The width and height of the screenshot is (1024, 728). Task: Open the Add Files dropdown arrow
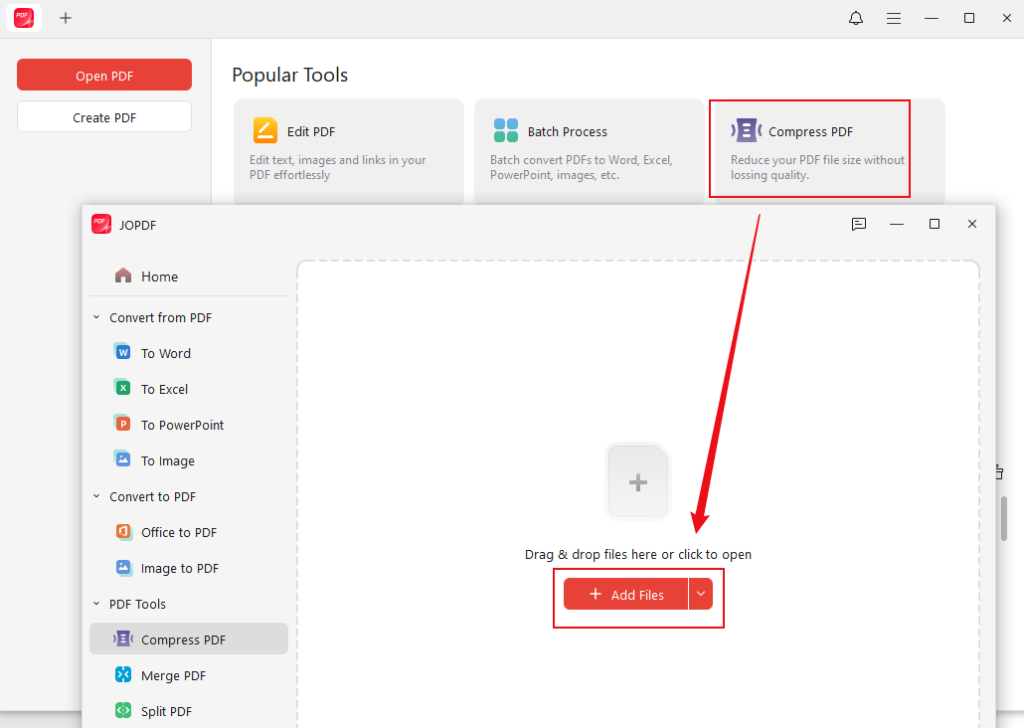[700, 594]
